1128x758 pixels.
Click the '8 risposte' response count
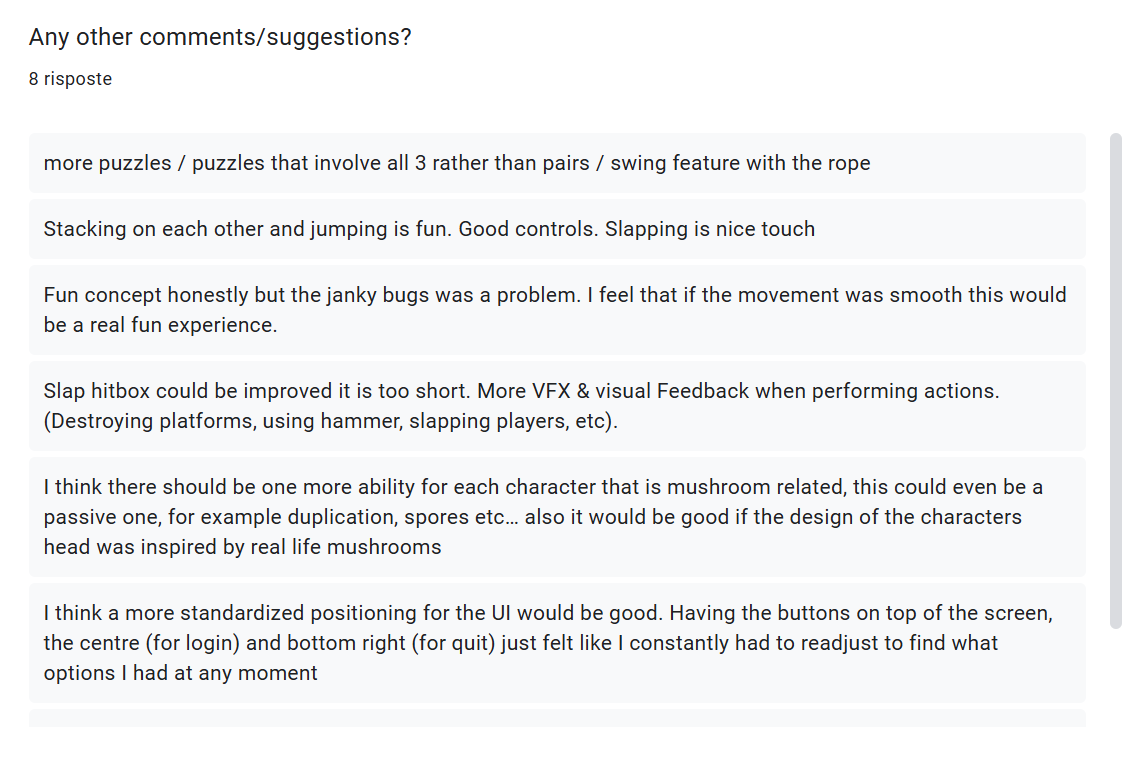tap(70, 79)
